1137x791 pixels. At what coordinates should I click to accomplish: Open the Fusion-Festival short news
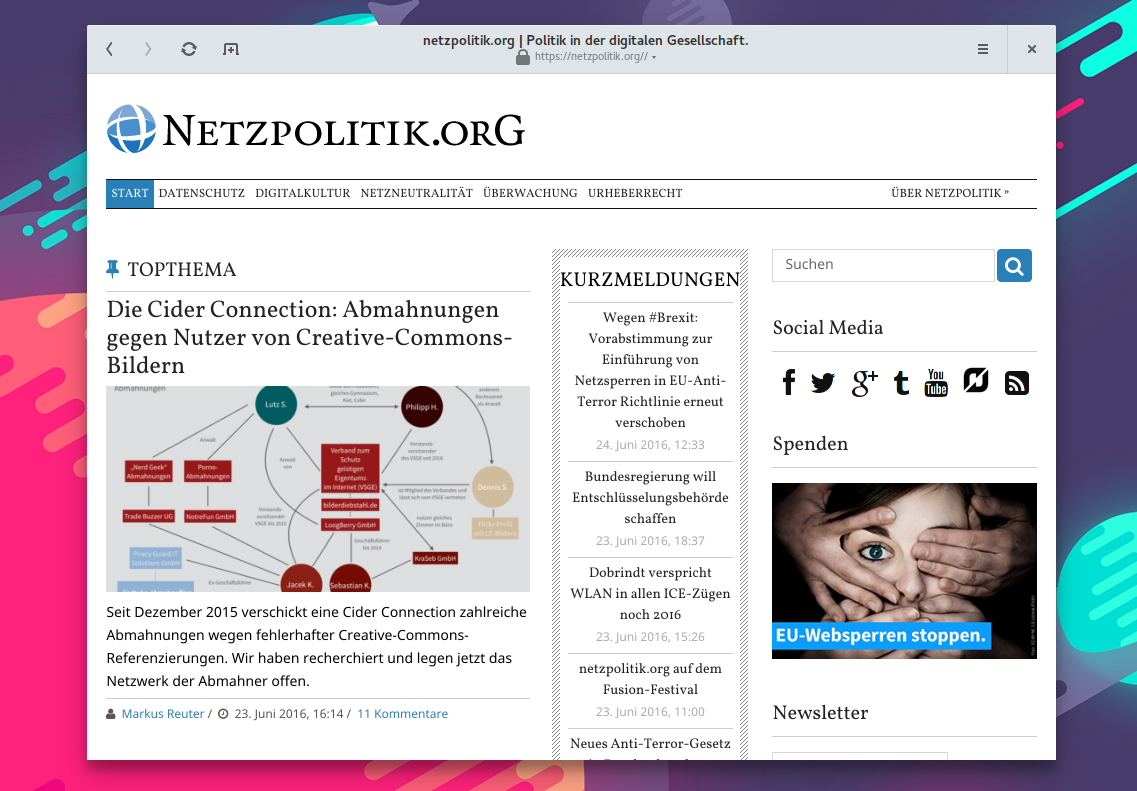[650, 679]
